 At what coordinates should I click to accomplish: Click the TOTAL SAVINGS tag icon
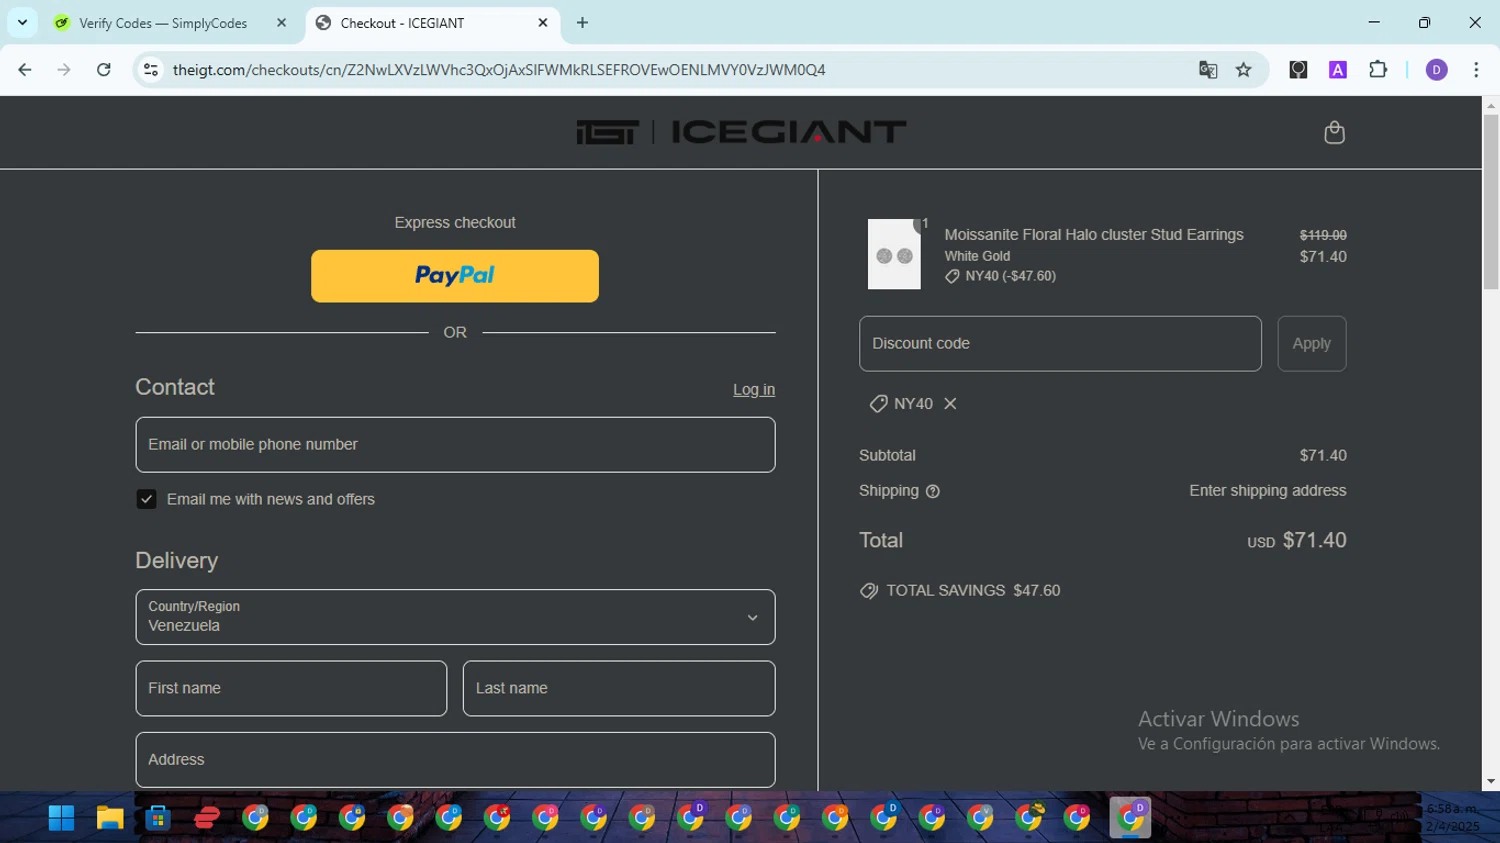pyautogui.click(x=869, y=591)
